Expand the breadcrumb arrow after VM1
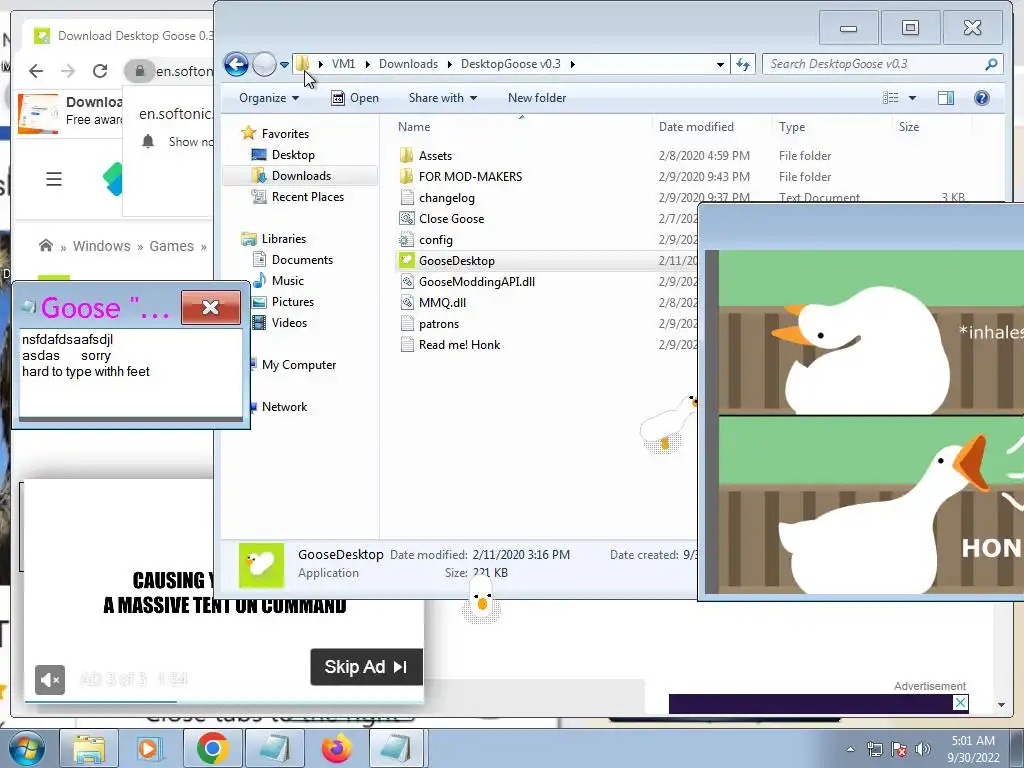The height and width of the screenshot is (768, 1024). coord(368,64)
